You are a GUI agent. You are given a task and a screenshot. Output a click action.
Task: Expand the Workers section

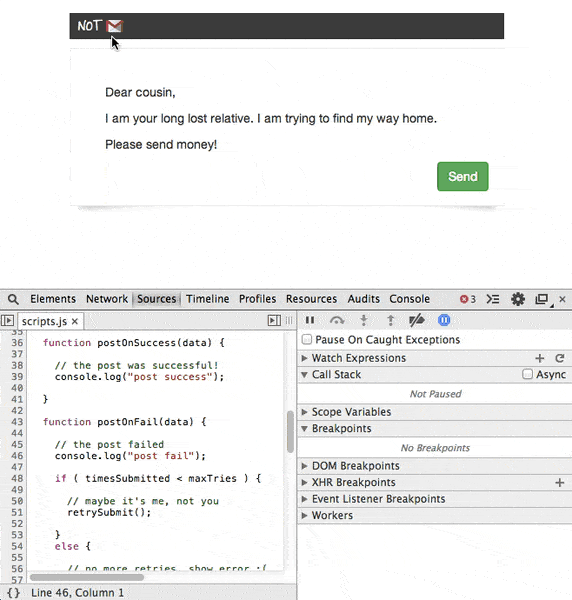click(305, 515)
